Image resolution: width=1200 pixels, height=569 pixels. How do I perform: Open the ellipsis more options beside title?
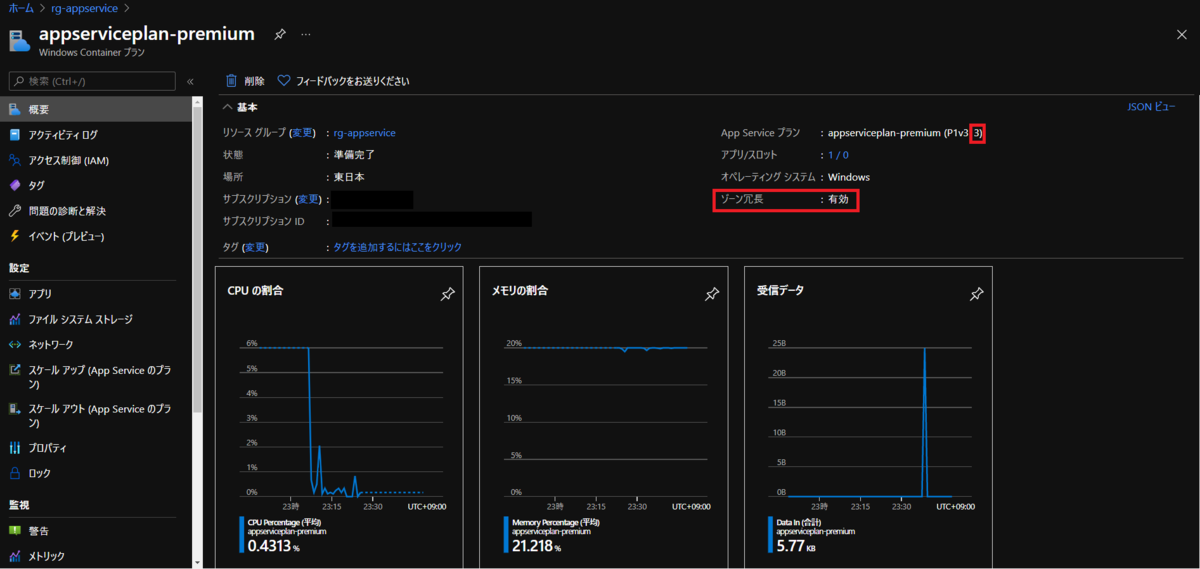tap(306, 34)
